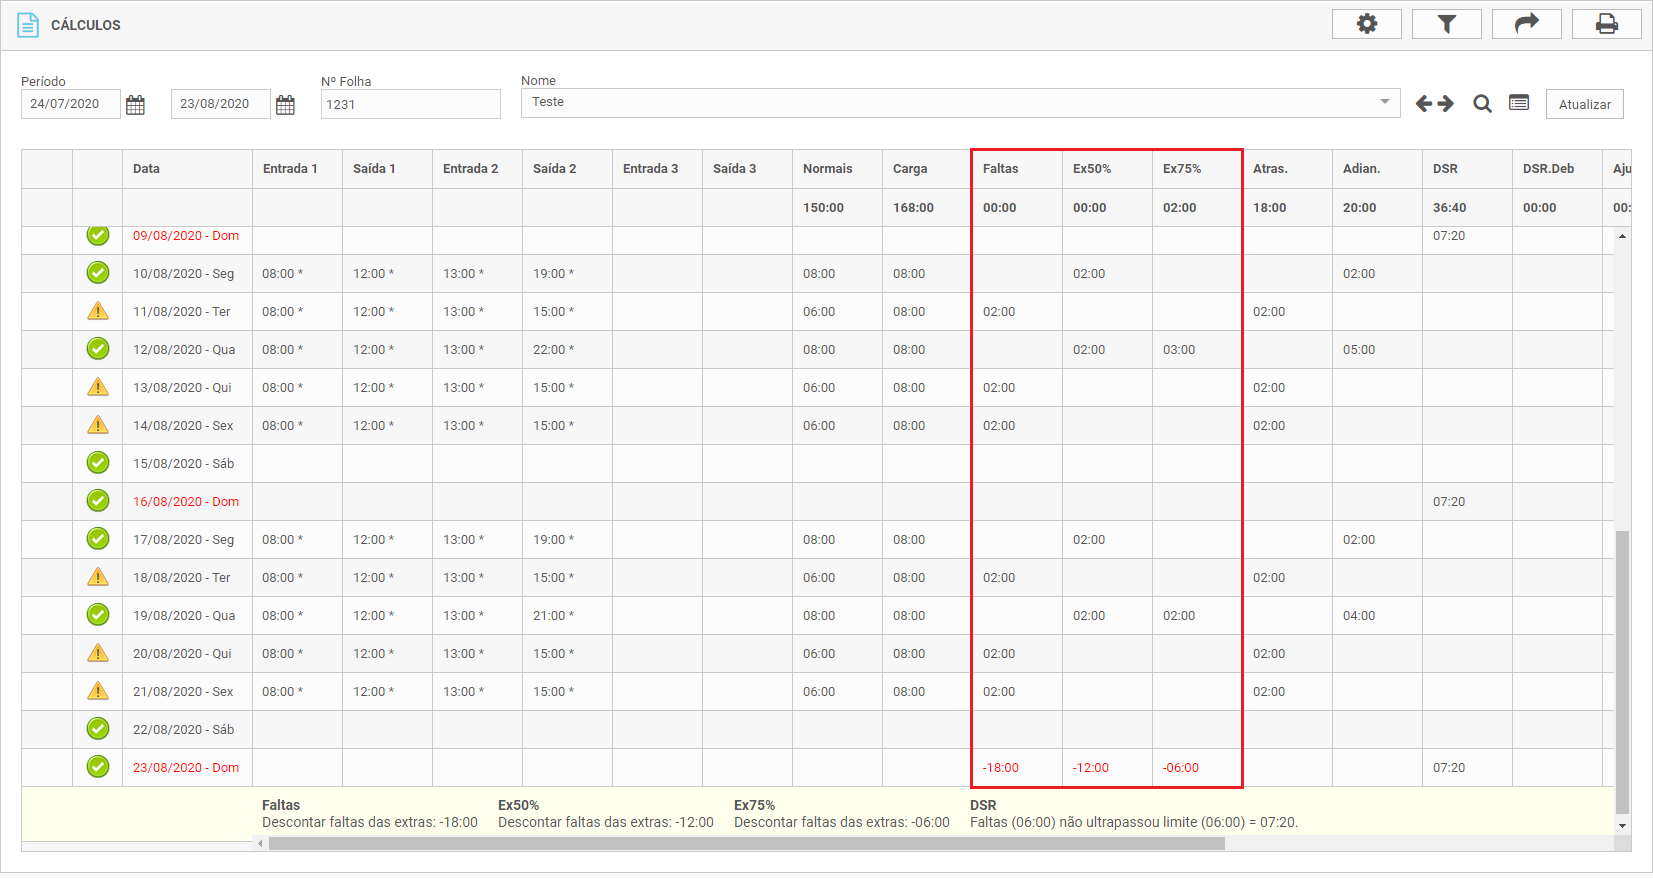Click the Data column header
The height and width of the screenshot is (885, 1653).
(147, 169)
